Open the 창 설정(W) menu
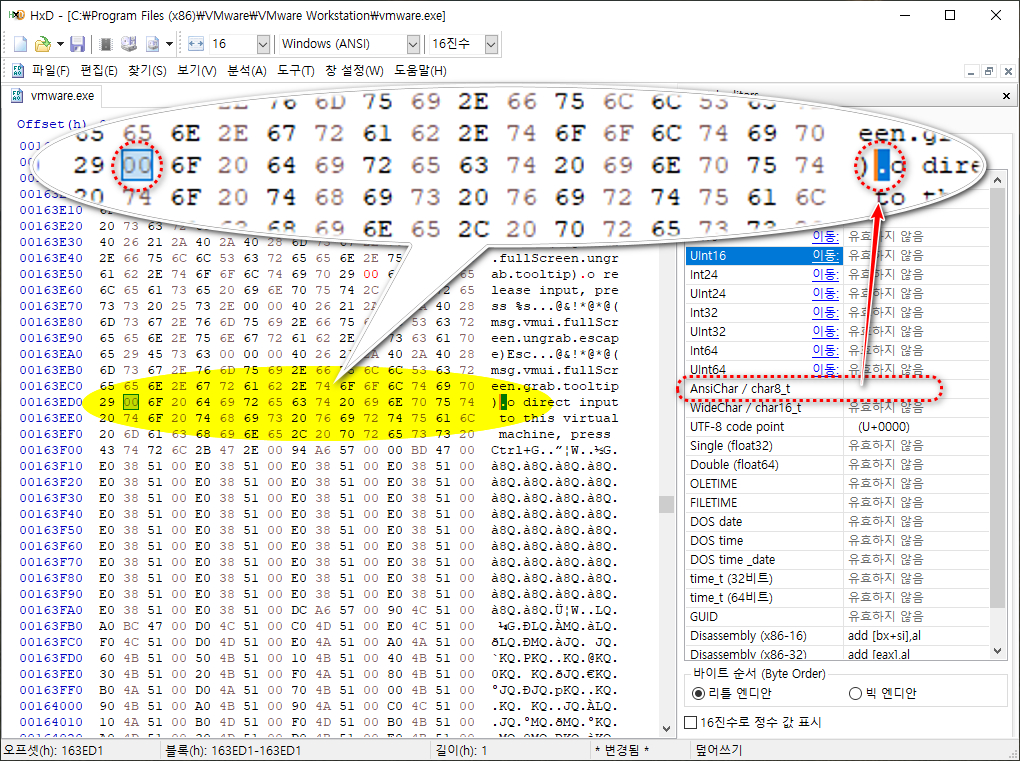1020x761 pixels. click(354, 70)
